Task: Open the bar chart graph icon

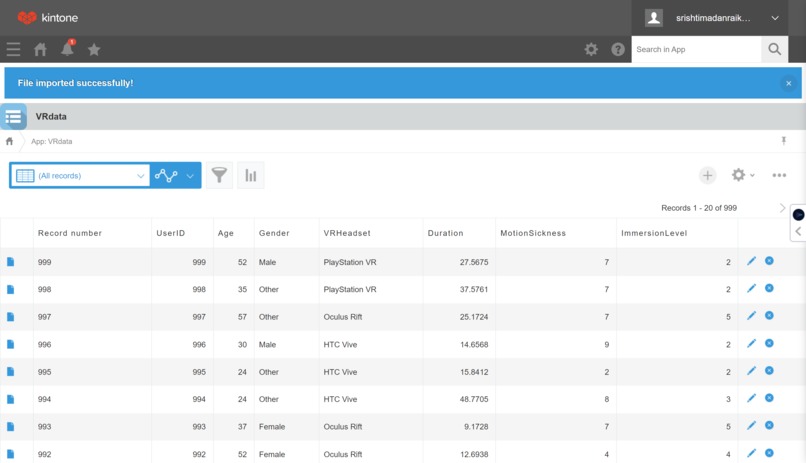Action: click(251, 175)
